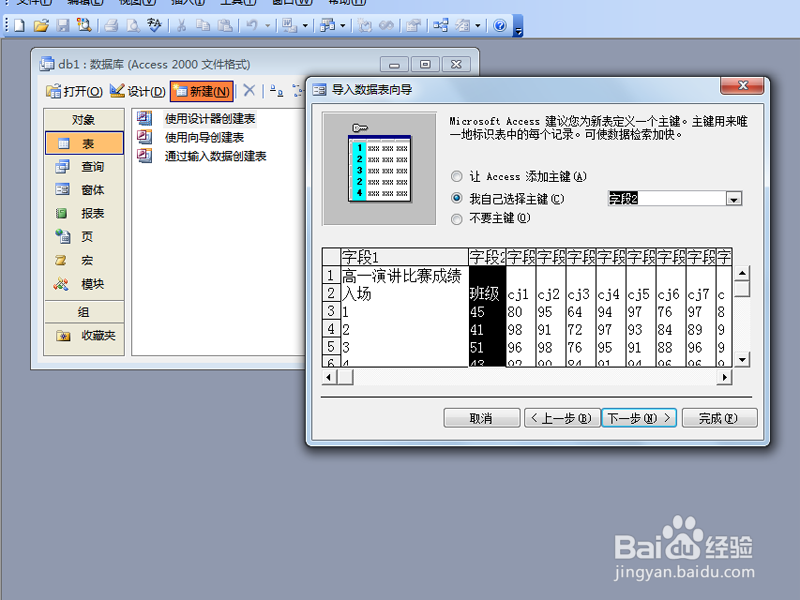Image resolution: width=800 pixels, height=600 pixels.
Task: Click the preview horizontal scroll left arrow
Action: point(329,378)
